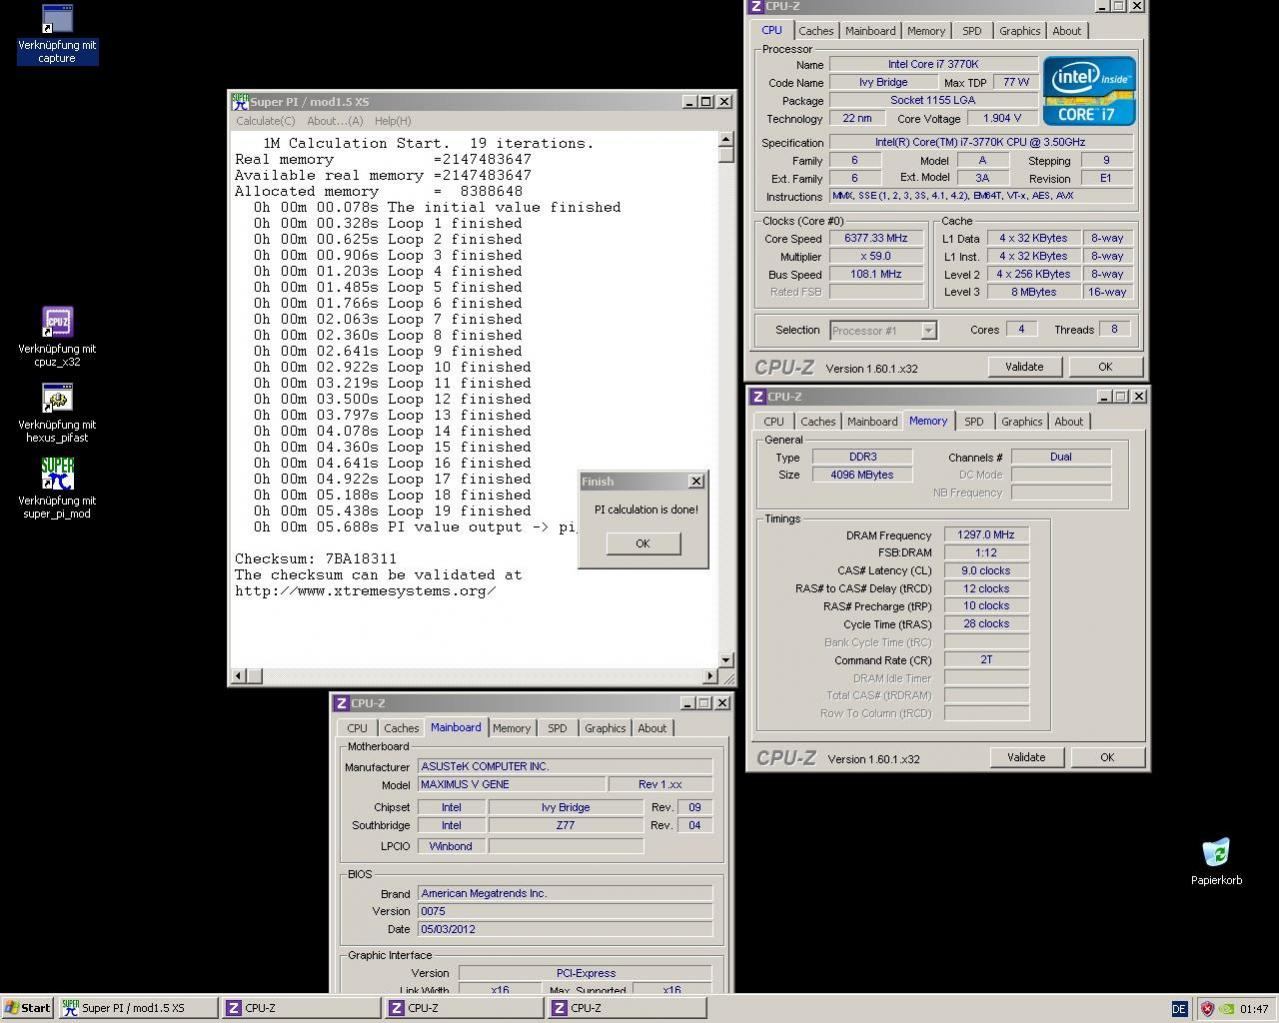Switch to Graphics tab in Memory CPU-Z window

1021,422
